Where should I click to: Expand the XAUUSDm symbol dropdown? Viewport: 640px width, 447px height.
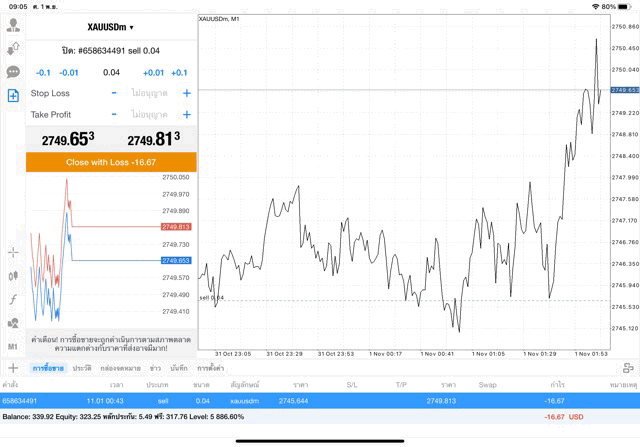pos(110,27)
